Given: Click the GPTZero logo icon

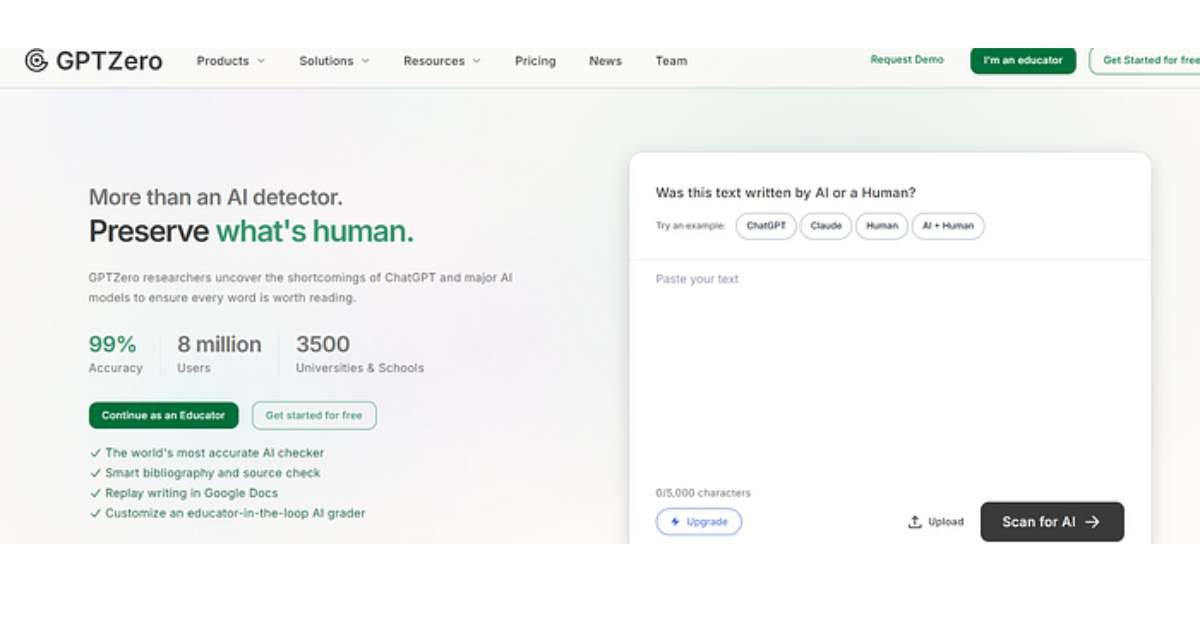Looking at the screenshot, I should click(37, 61).
